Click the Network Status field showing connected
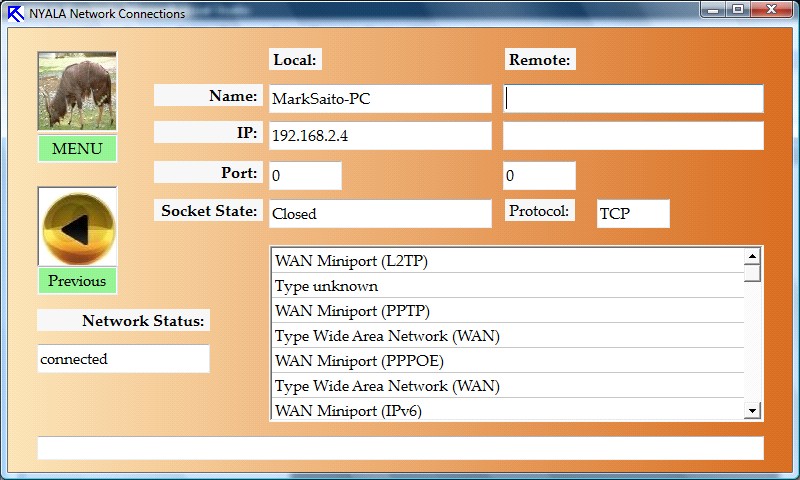 click(x=123, y=359)
